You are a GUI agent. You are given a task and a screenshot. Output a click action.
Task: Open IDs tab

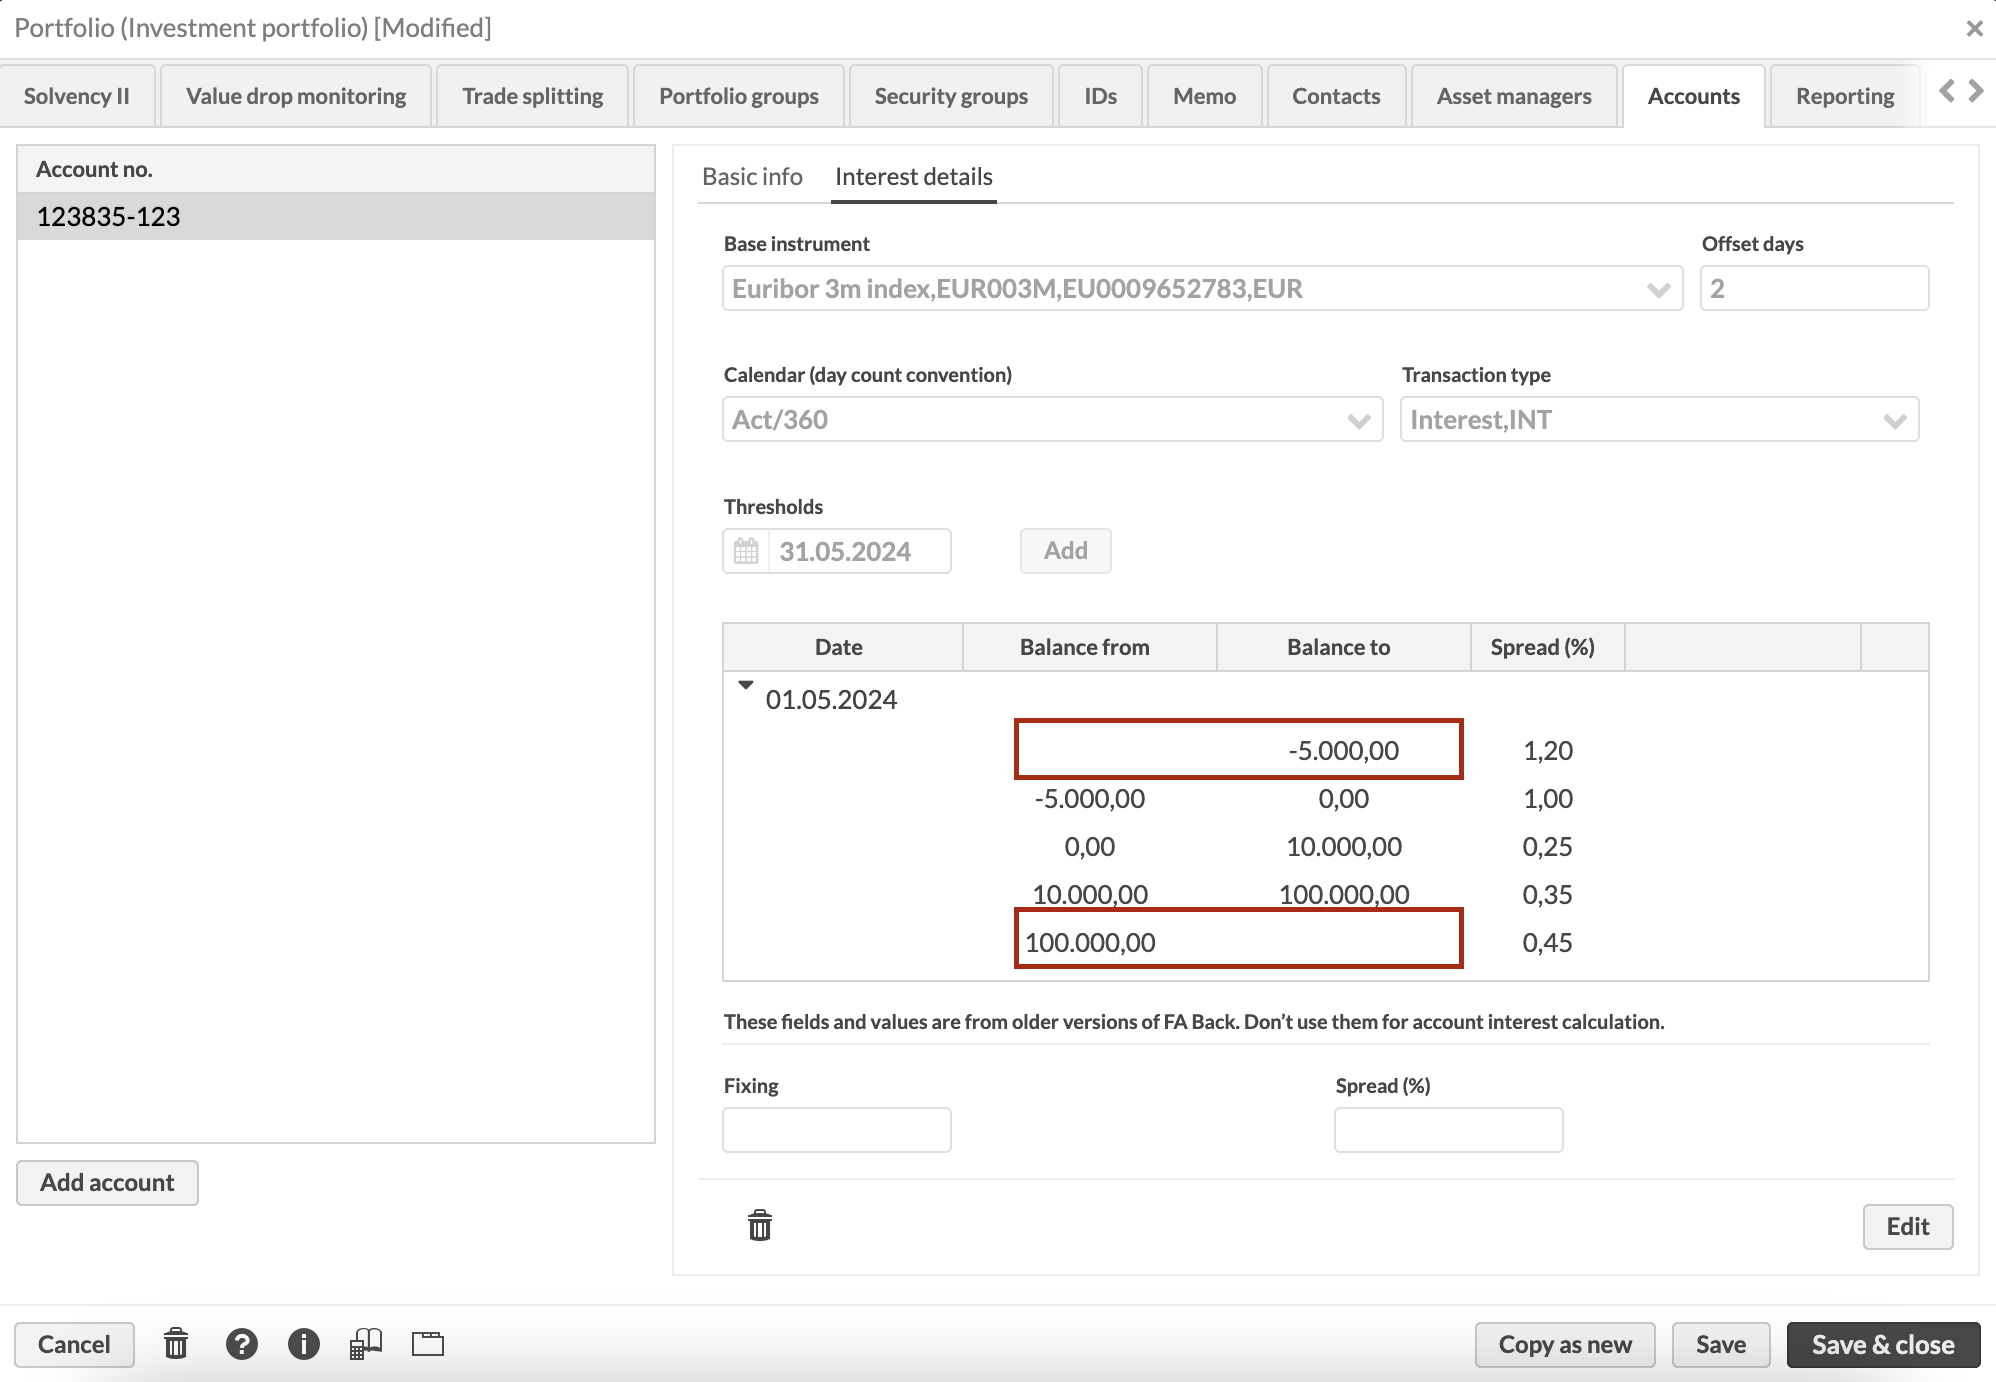tap(1100, 96)
